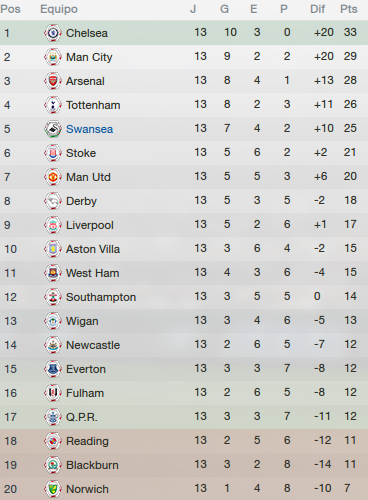Open the Stoke team name
Viewport: 368px width, 500px height.
[81, 153]
